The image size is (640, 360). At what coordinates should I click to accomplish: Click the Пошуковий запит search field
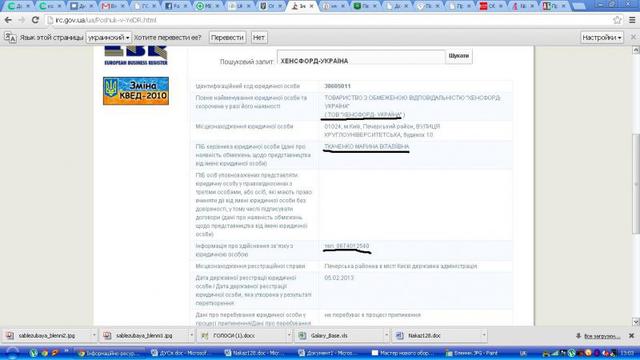click(361, 58)
